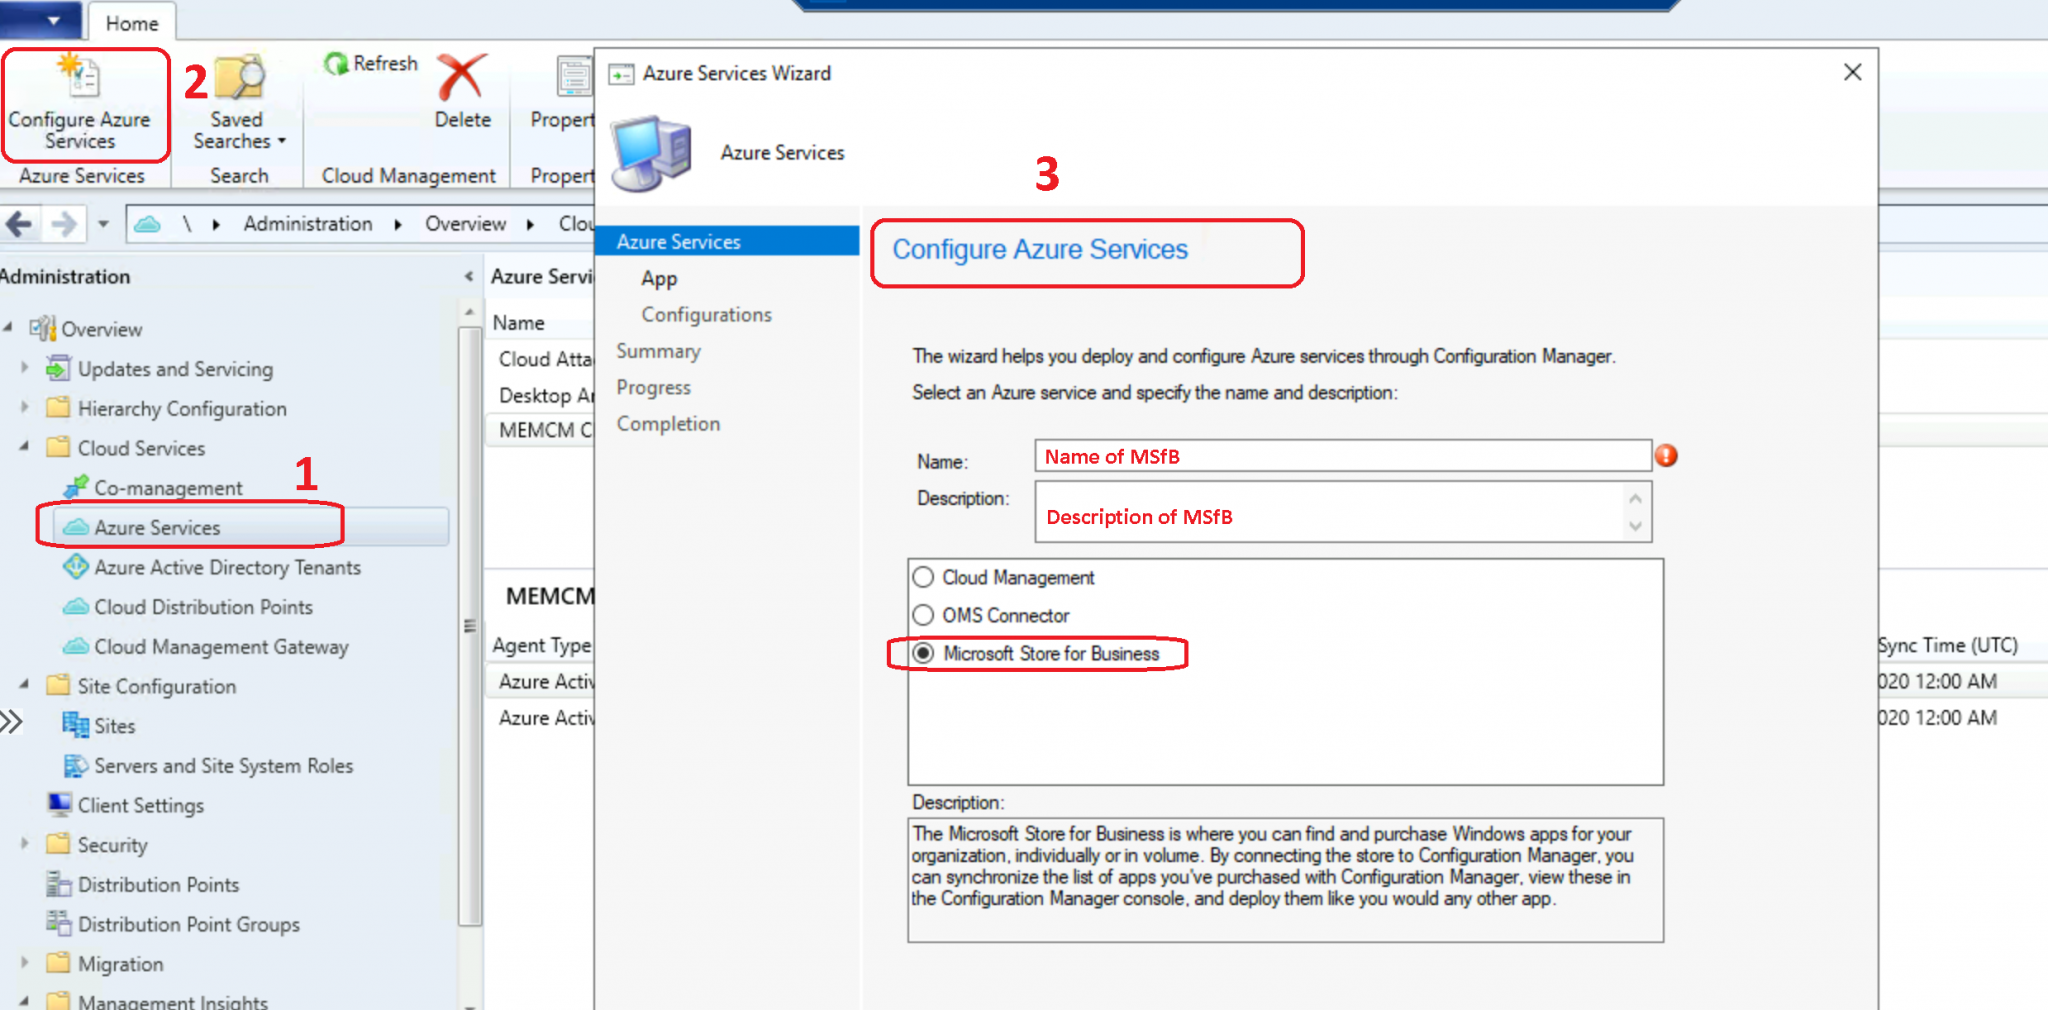Select the Cloud Management Gateway node
Viewport: 2048px width, 1010px height.
pyautogui.click(x=221, y=647)
